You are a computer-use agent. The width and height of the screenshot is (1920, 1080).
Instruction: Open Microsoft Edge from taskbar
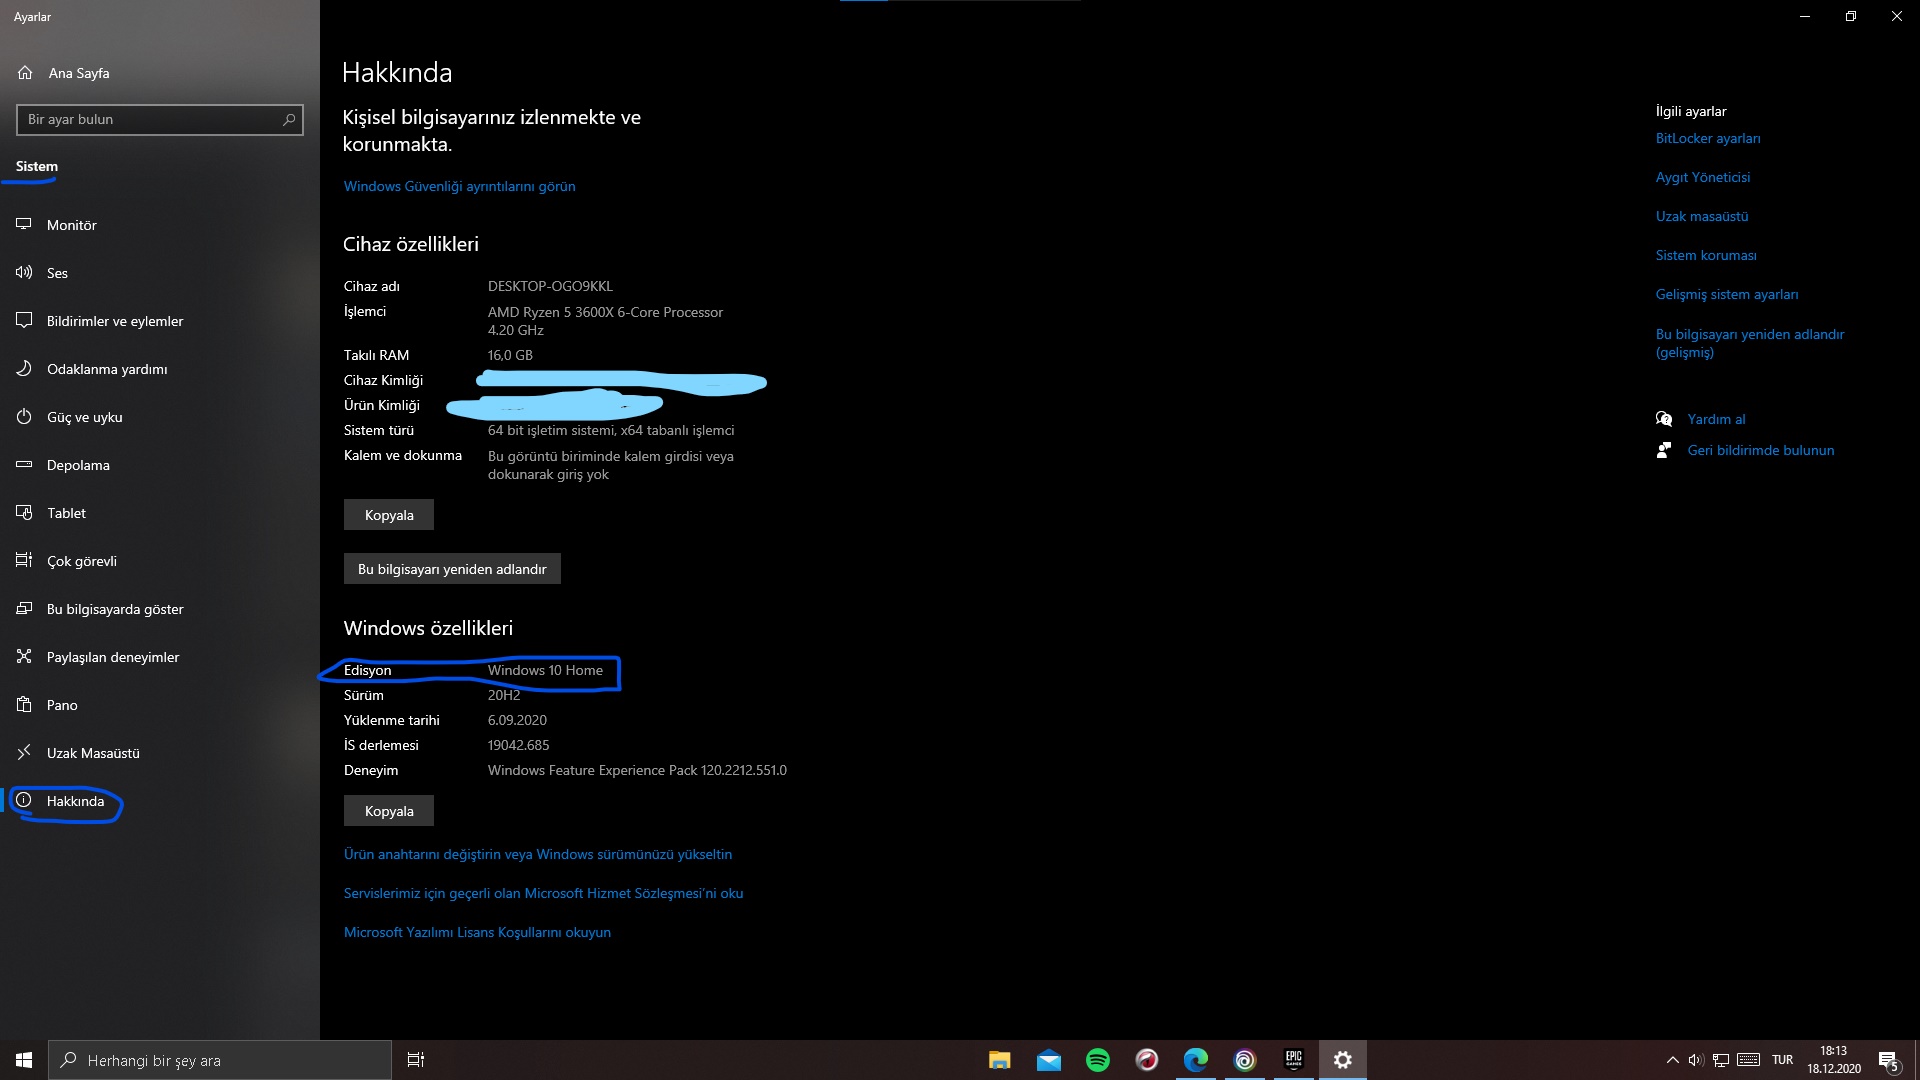pyautogui.click(x=1196, y=1060)
